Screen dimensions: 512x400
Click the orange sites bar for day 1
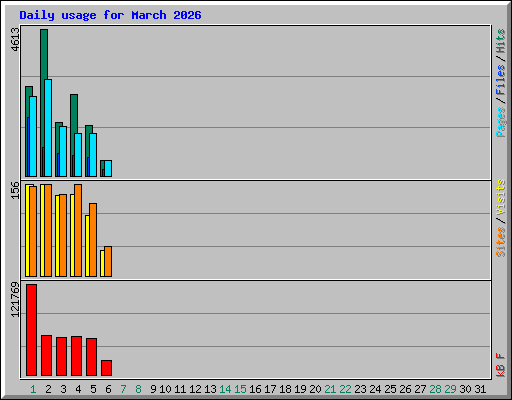coord(33,231)
